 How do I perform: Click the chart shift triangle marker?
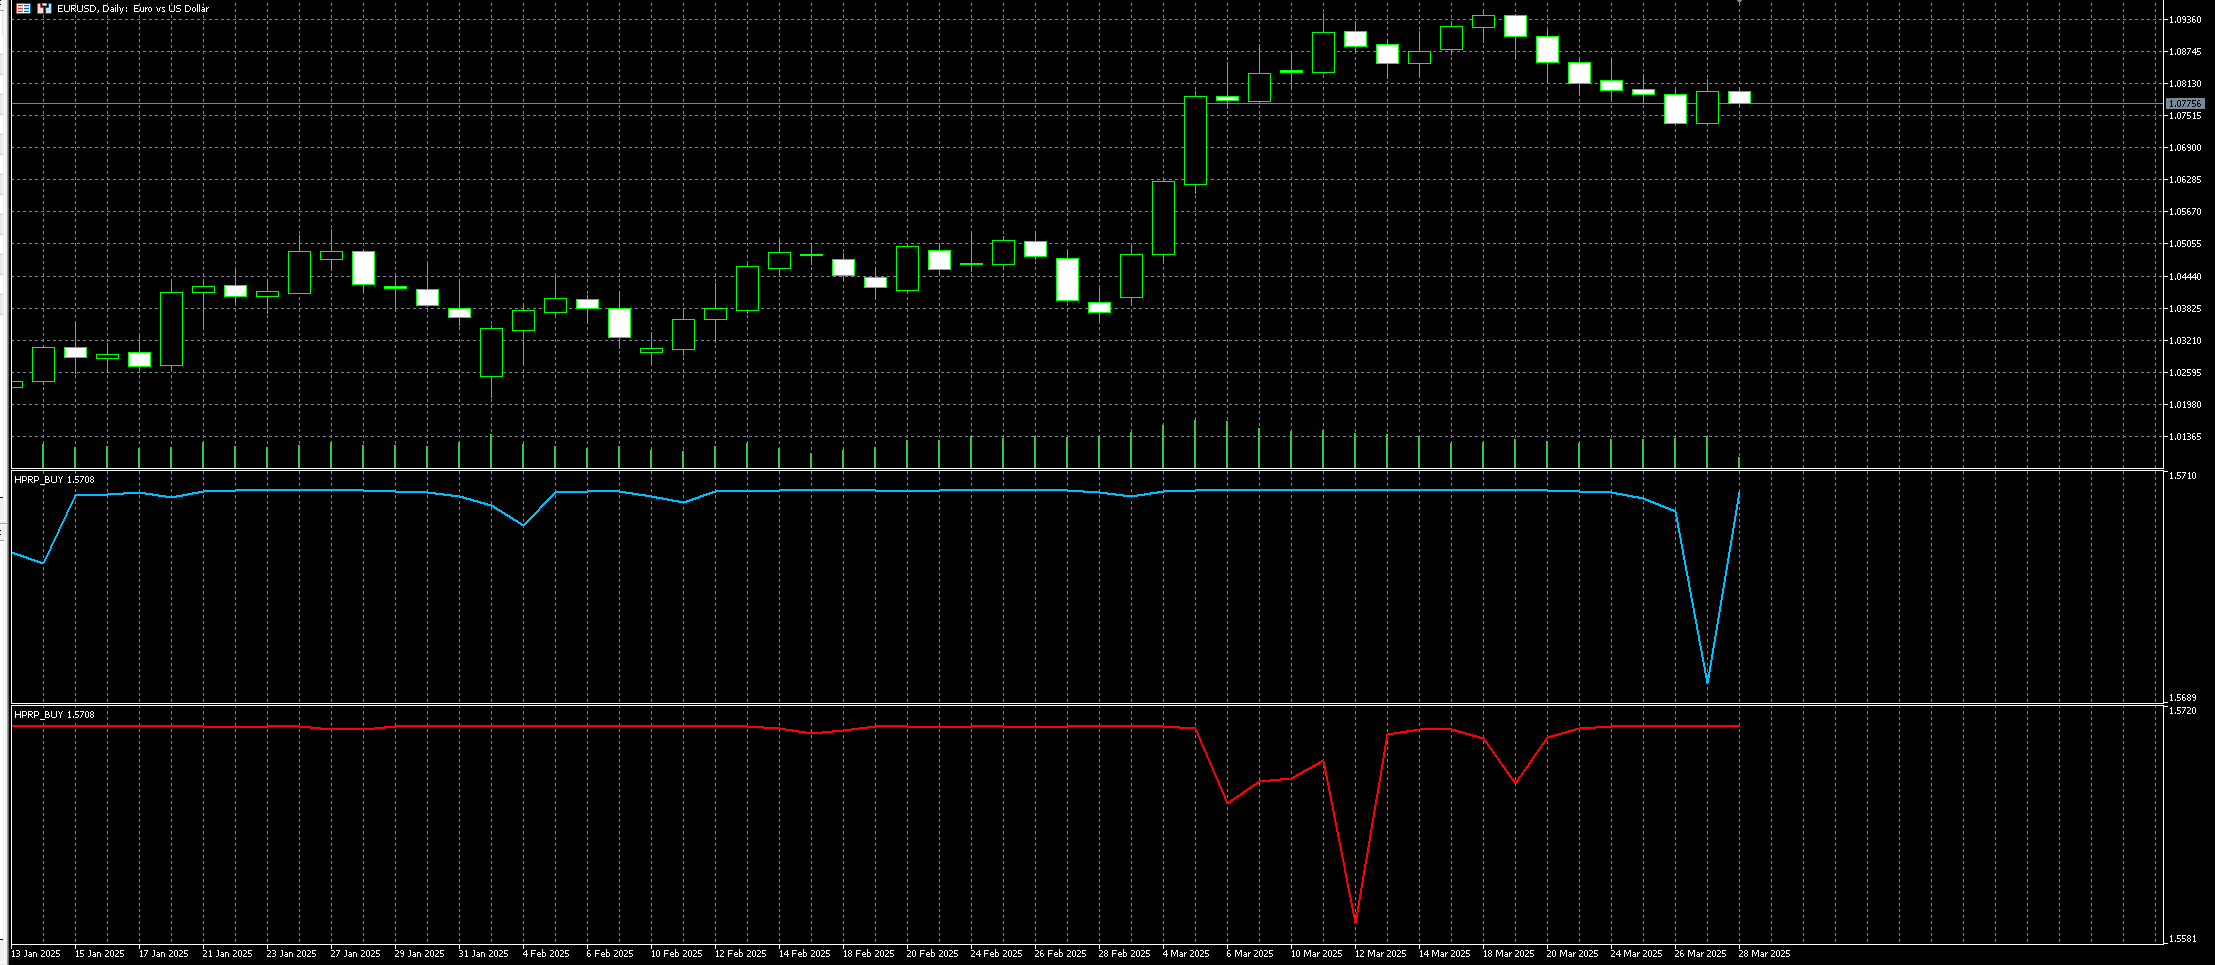(x=1740, y=3)
